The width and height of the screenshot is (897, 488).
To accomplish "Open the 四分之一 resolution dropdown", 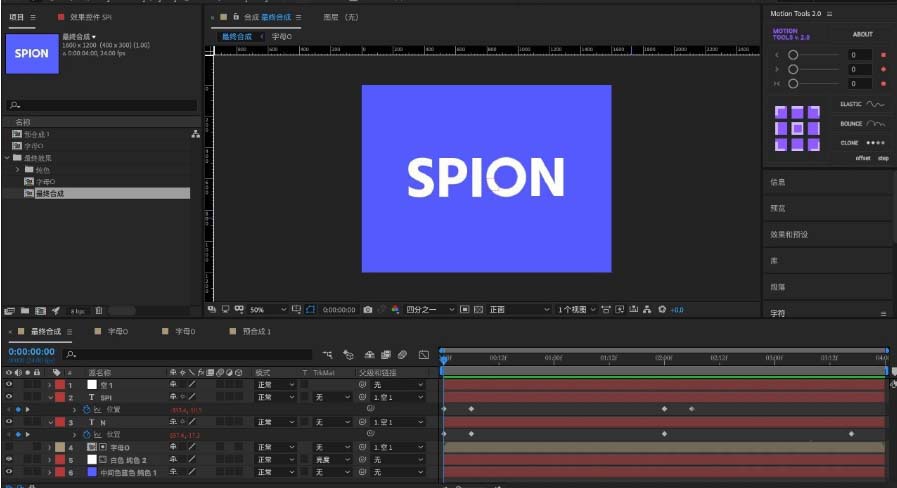I will click(x=430, y=310).
